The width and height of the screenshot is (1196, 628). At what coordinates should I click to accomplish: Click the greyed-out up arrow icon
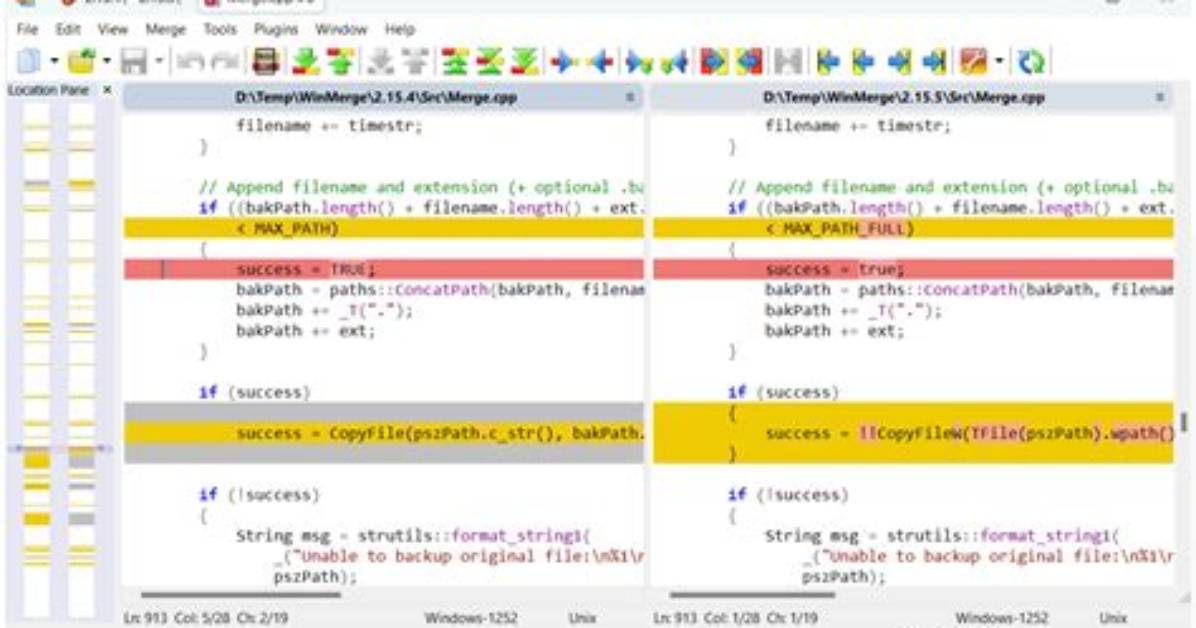click(415, 61)
